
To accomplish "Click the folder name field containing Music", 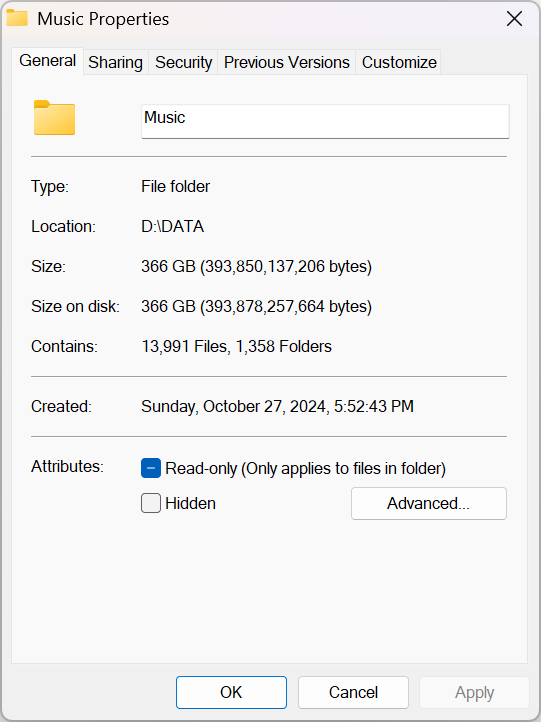I will pyautogui.click(x=325, y=121).
